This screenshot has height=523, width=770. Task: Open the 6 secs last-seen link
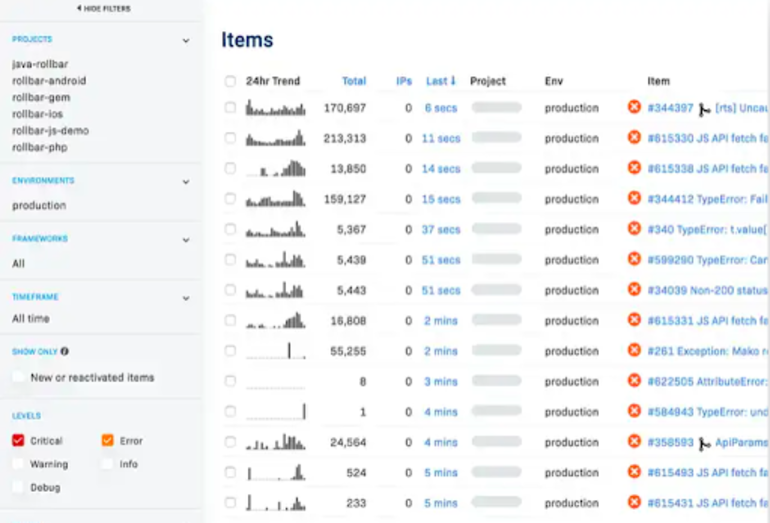click(441, 108)
